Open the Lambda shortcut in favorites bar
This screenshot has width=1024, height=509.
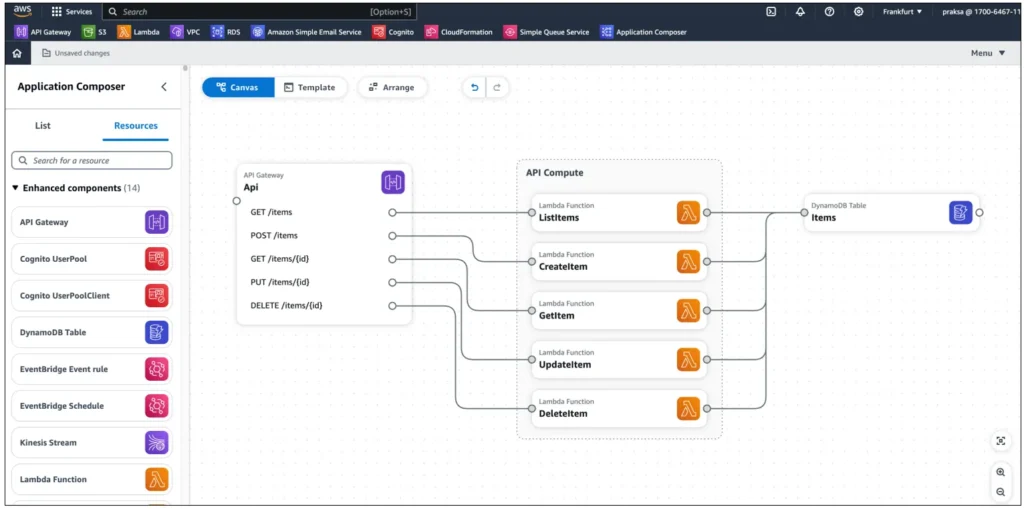[138, 31]
